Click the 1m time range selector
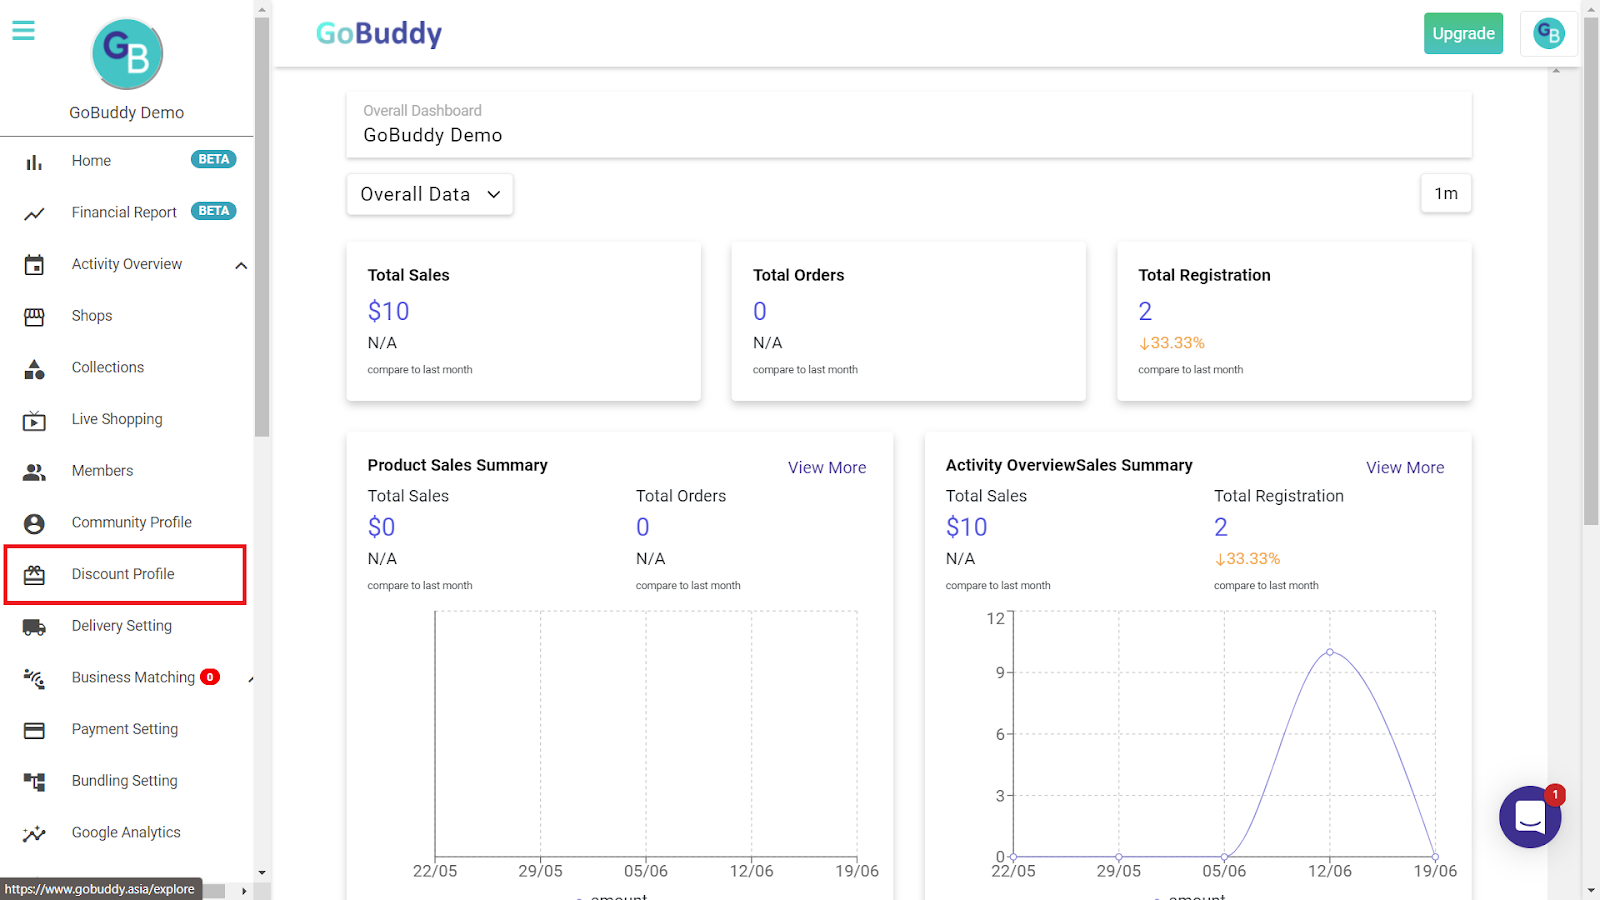This screenshot has width=1600, height=900. tap(1446, 193)
